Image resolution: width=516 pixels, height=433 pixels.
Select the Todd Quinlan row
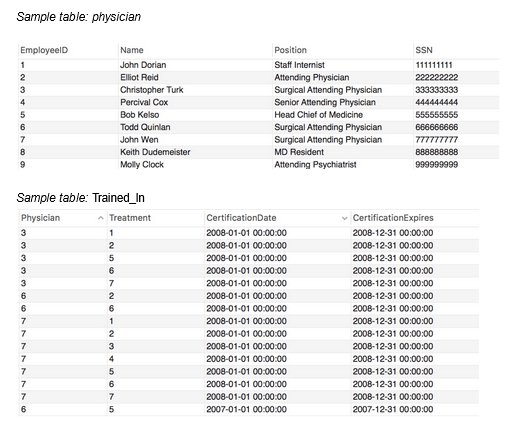(x=259, y=127)
